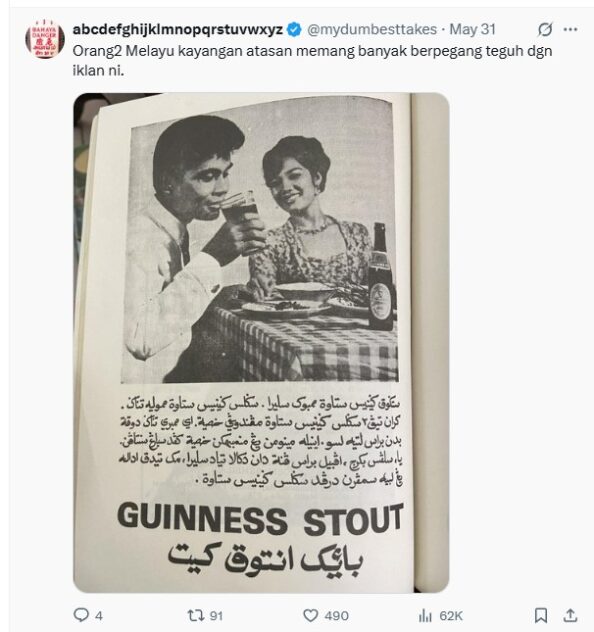Click the 4 replies count
Viewport: 594px width, 632px height.
[99, 616]
